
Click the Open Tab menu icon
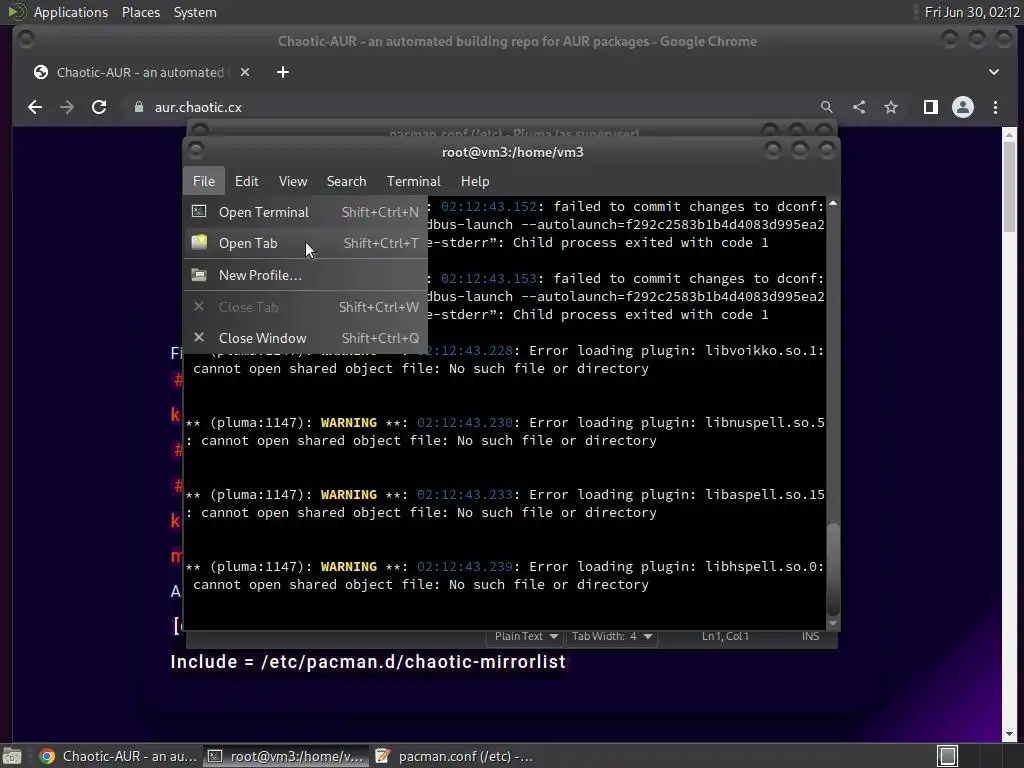pyautogui.click(x=199, y=242)
